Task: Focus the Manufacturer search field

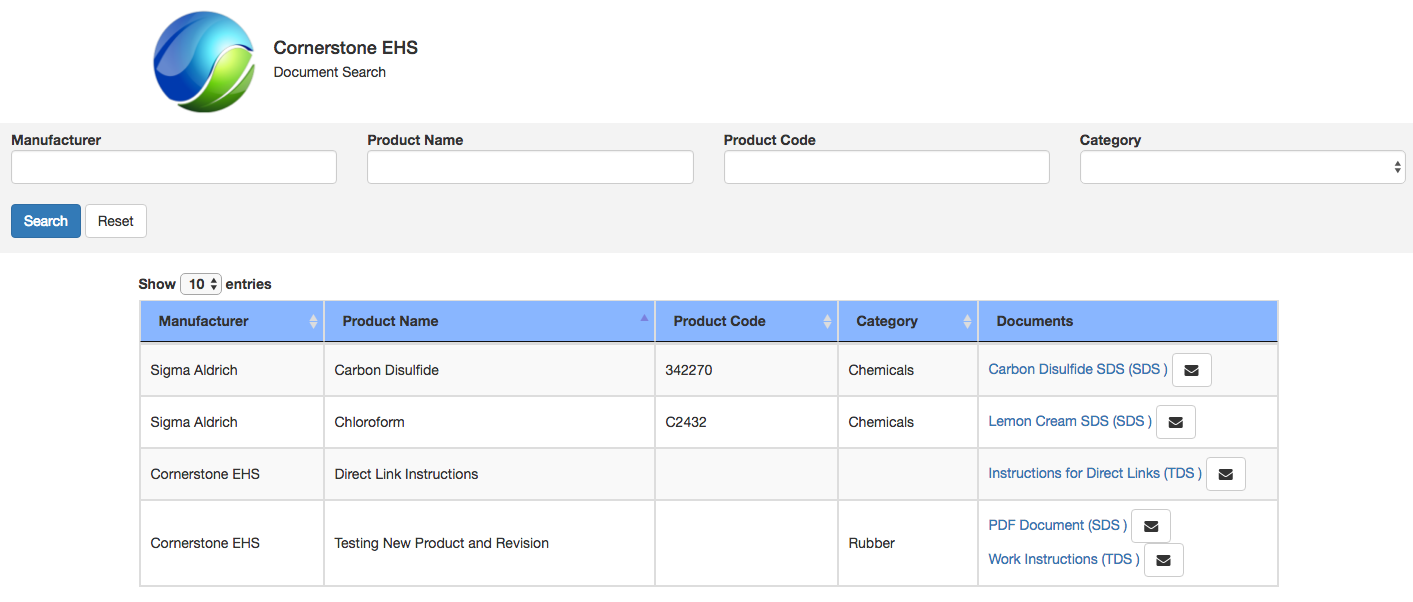Action: 174,168
